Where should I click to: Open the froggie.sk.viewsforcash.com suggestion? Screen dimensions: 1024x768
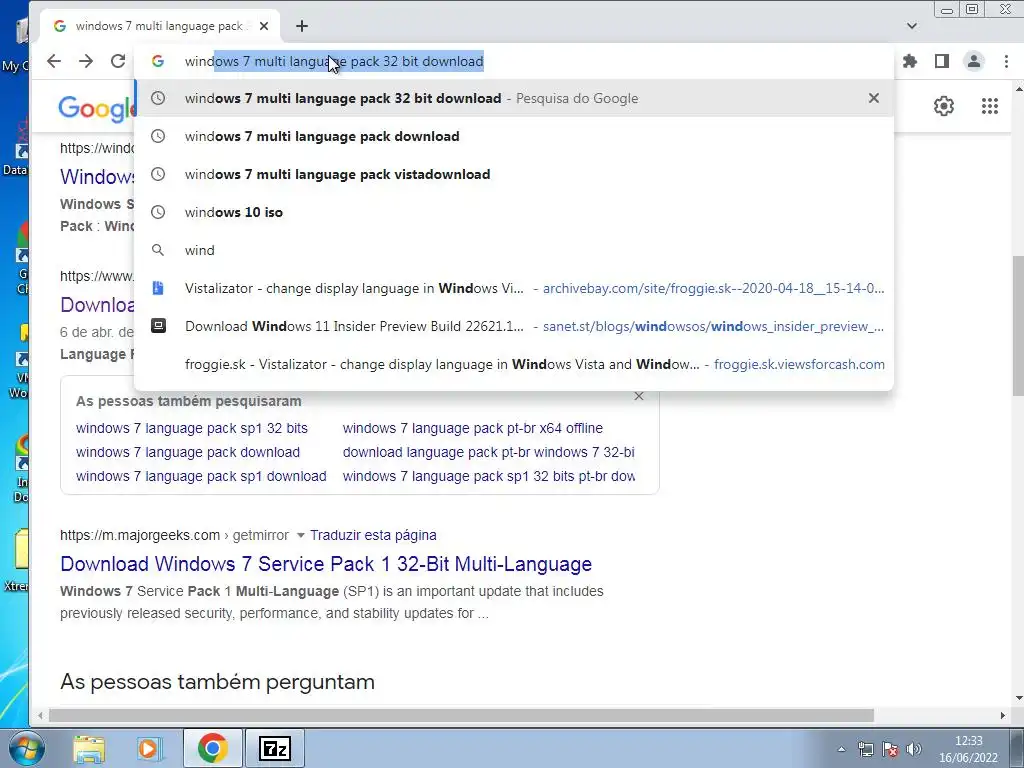(x=514, y=364)
